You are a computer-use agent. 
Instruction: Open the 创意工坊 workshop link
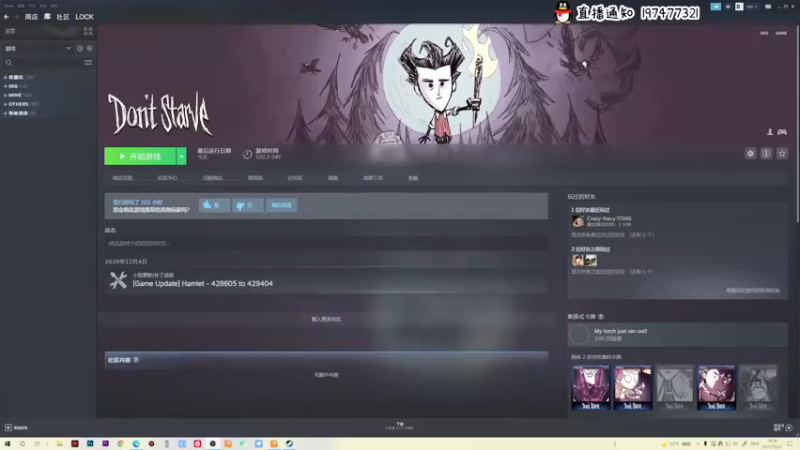pyautogui.click(x=373, y=178)
